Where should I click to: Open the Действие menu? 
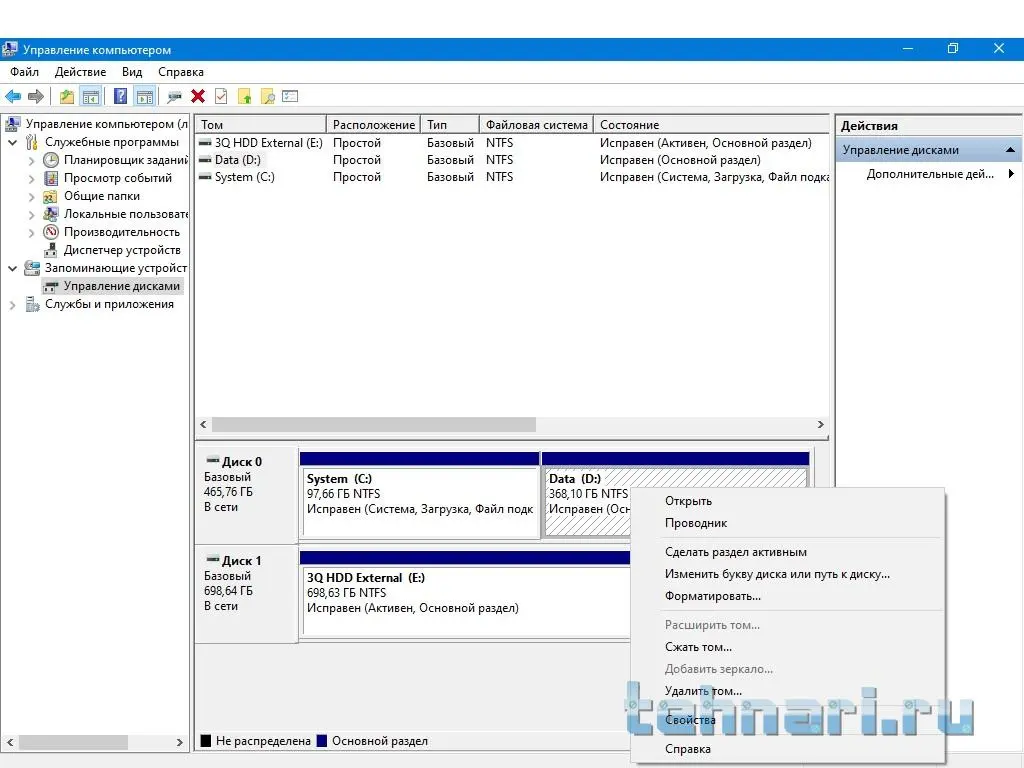[80, 72]
